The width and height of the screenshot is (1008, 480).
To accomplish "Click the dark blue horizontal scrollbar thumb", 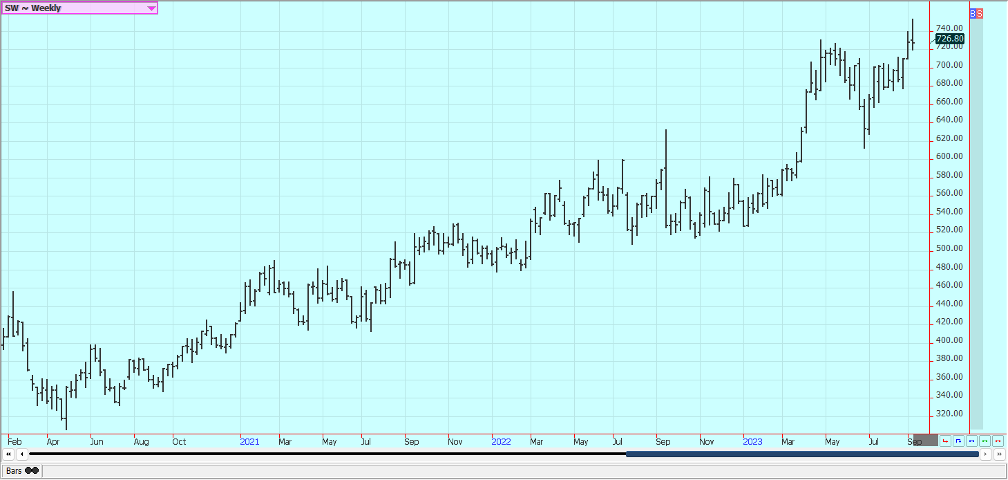I will point(801,454).
